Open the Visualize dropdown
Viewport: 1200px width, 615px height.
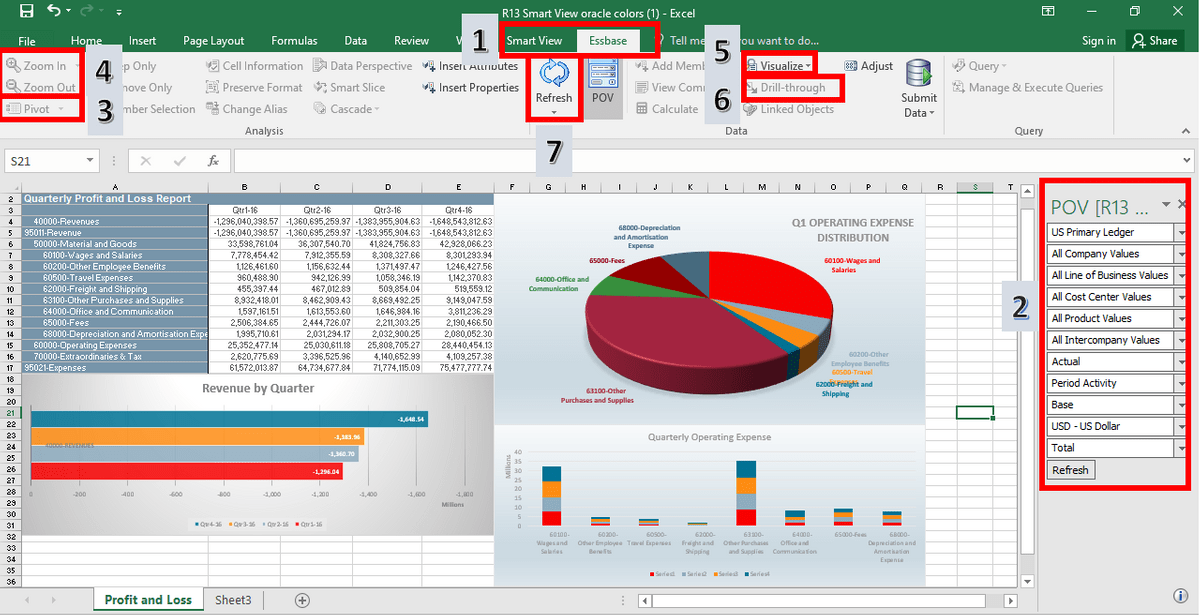[x=779, y=66]
